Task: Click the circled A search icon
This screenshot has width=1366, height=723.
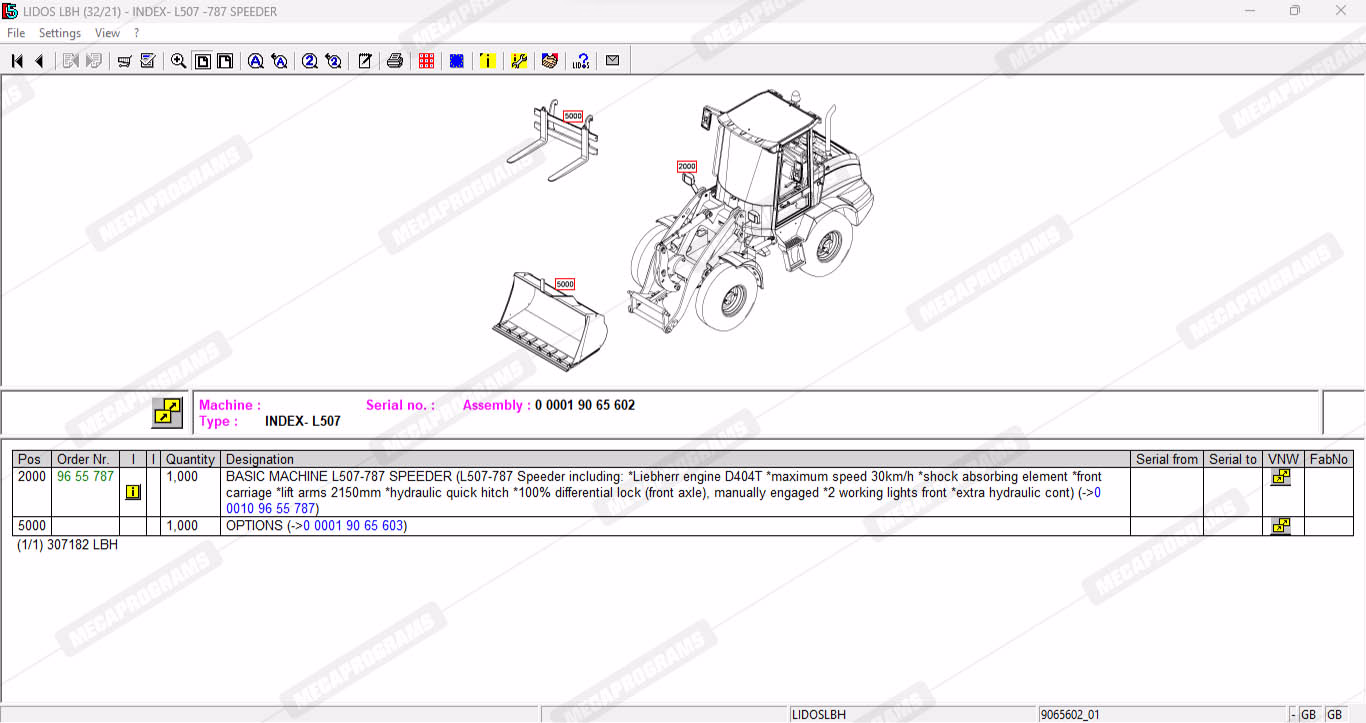Action: 256,61
